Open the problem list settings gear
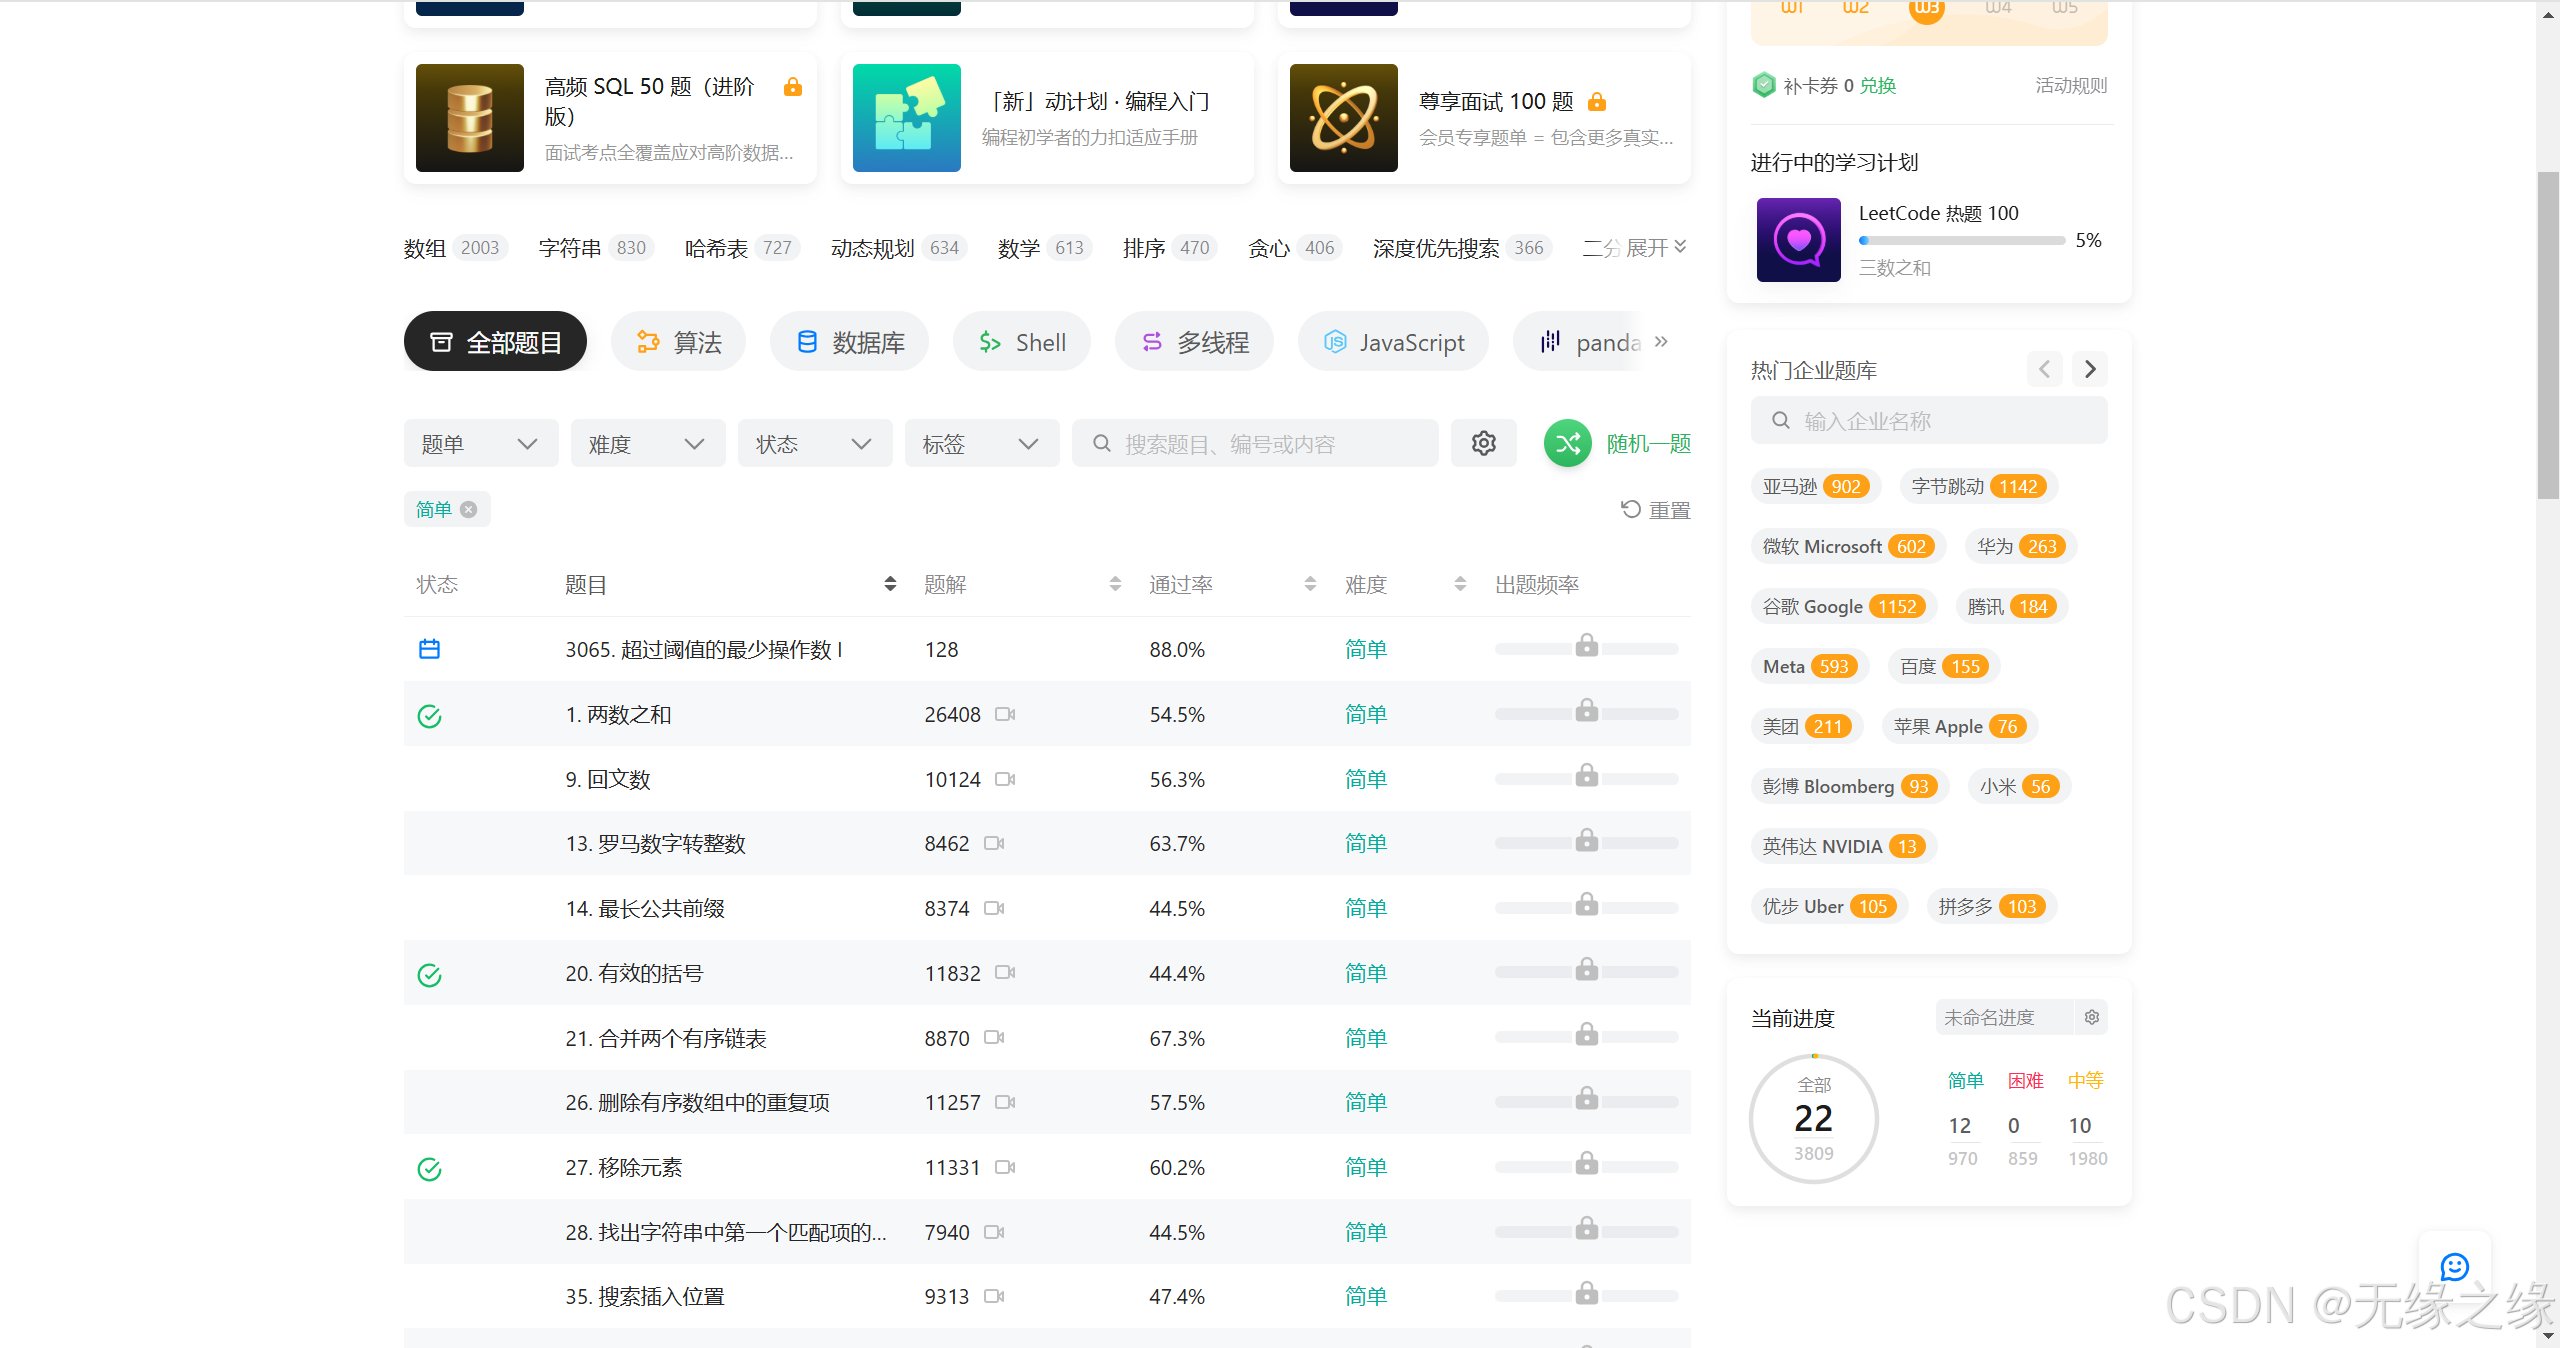Viewport: 2560px width, 1348px height. click(x=1484, y=443)
